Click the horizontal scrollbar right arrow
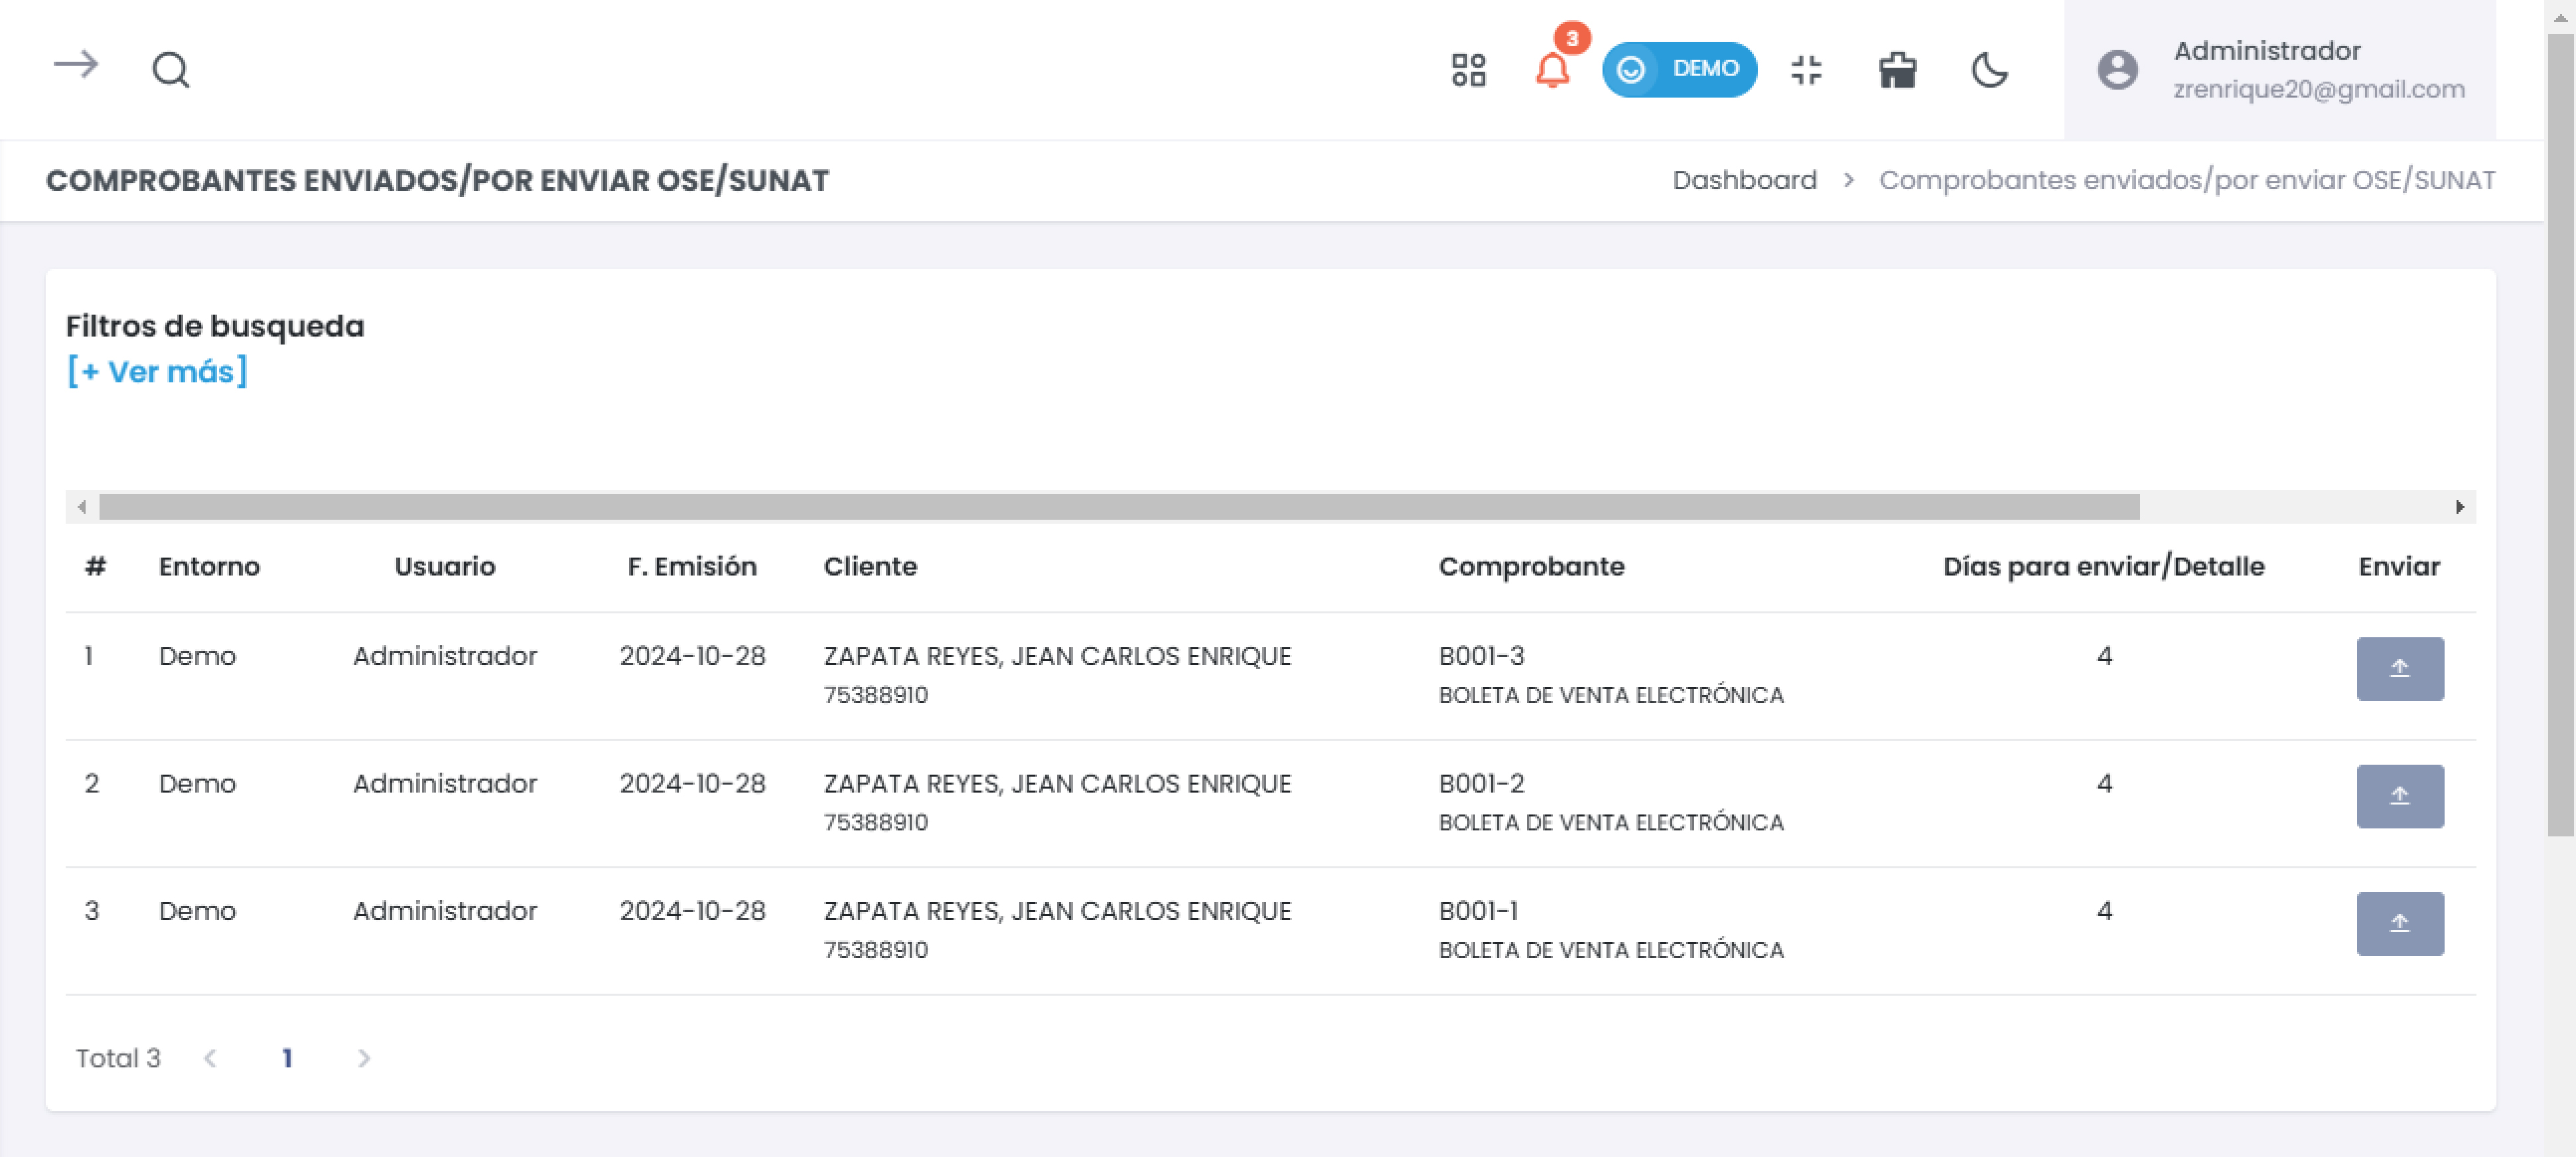The width and height of the screenshot is (2576, 1157). click(2459, 507)
